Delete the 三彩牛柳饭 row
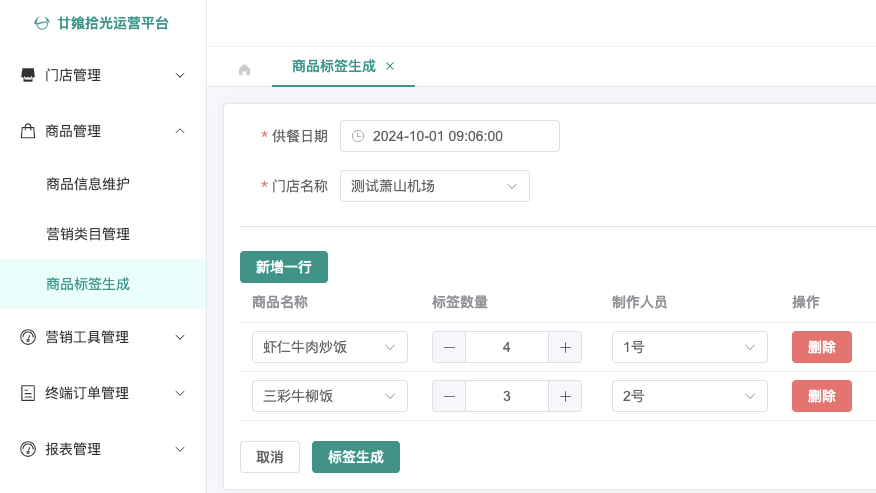This screenshot has height=493, width=876. click(x=821, y=396)
